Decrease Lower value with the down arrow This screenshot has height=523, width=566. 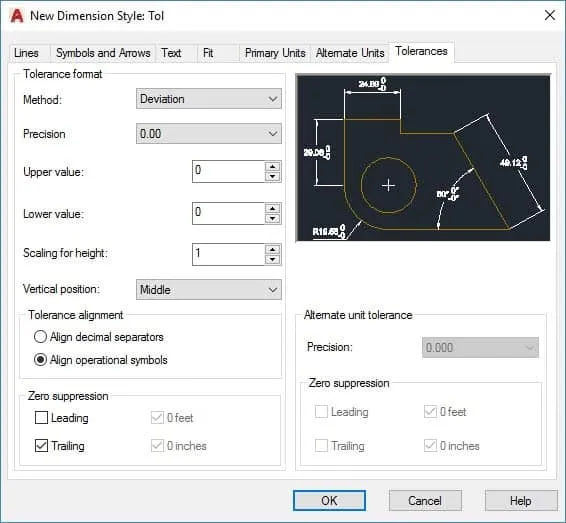click(x=273, y=218)
